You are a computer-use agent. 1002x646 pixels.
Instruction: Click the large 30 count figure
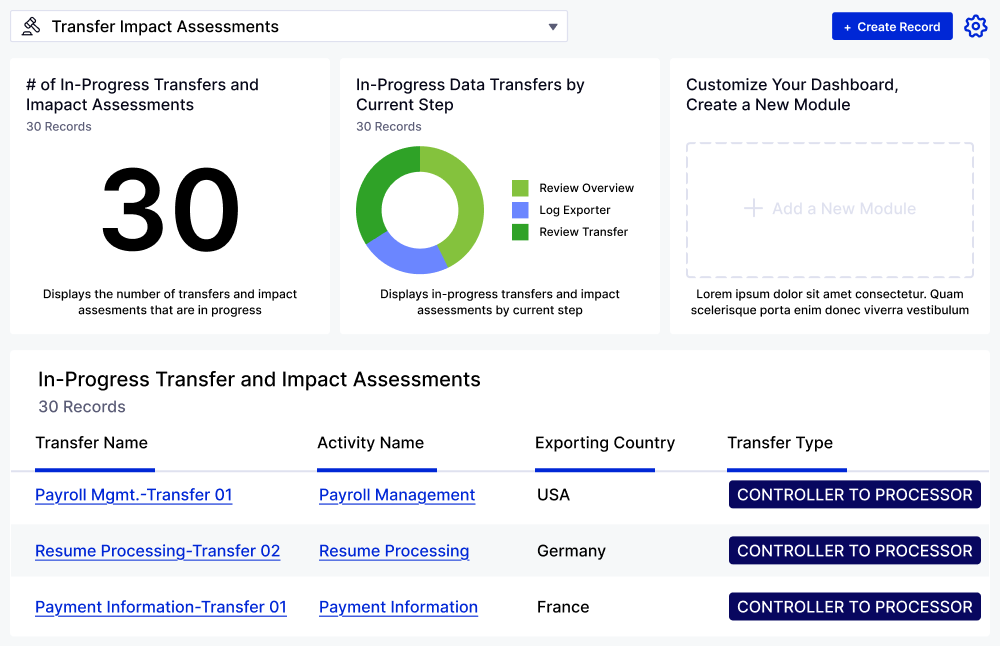pyautogui.click(x=170, y=210)
